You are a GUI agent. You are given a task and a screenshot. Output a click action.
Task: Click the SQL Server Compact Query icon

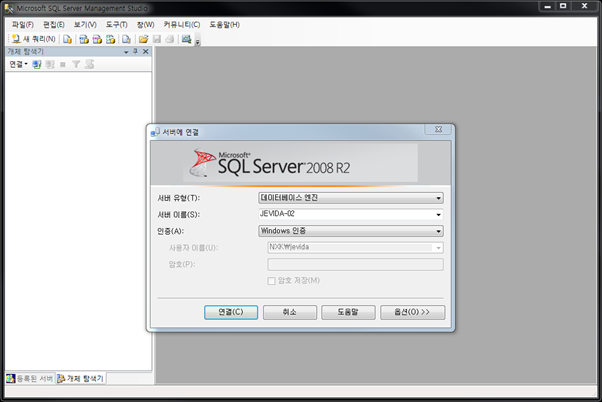(x=126, y=39)
